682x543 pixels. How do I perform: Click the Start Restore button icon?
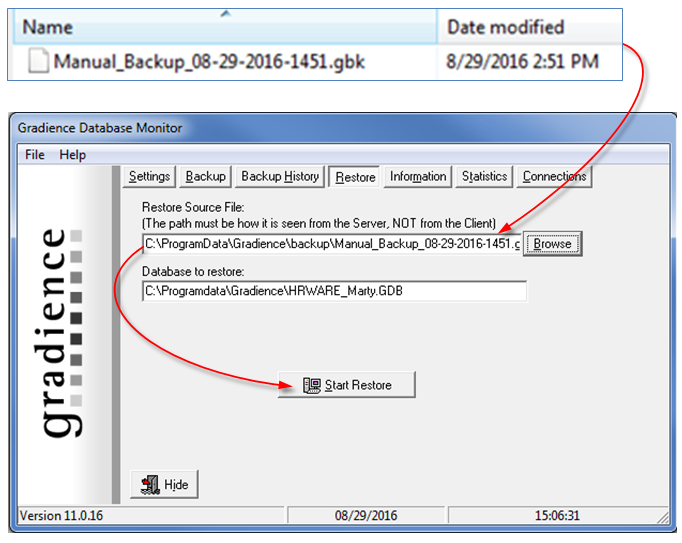click(x=311, y=385)
